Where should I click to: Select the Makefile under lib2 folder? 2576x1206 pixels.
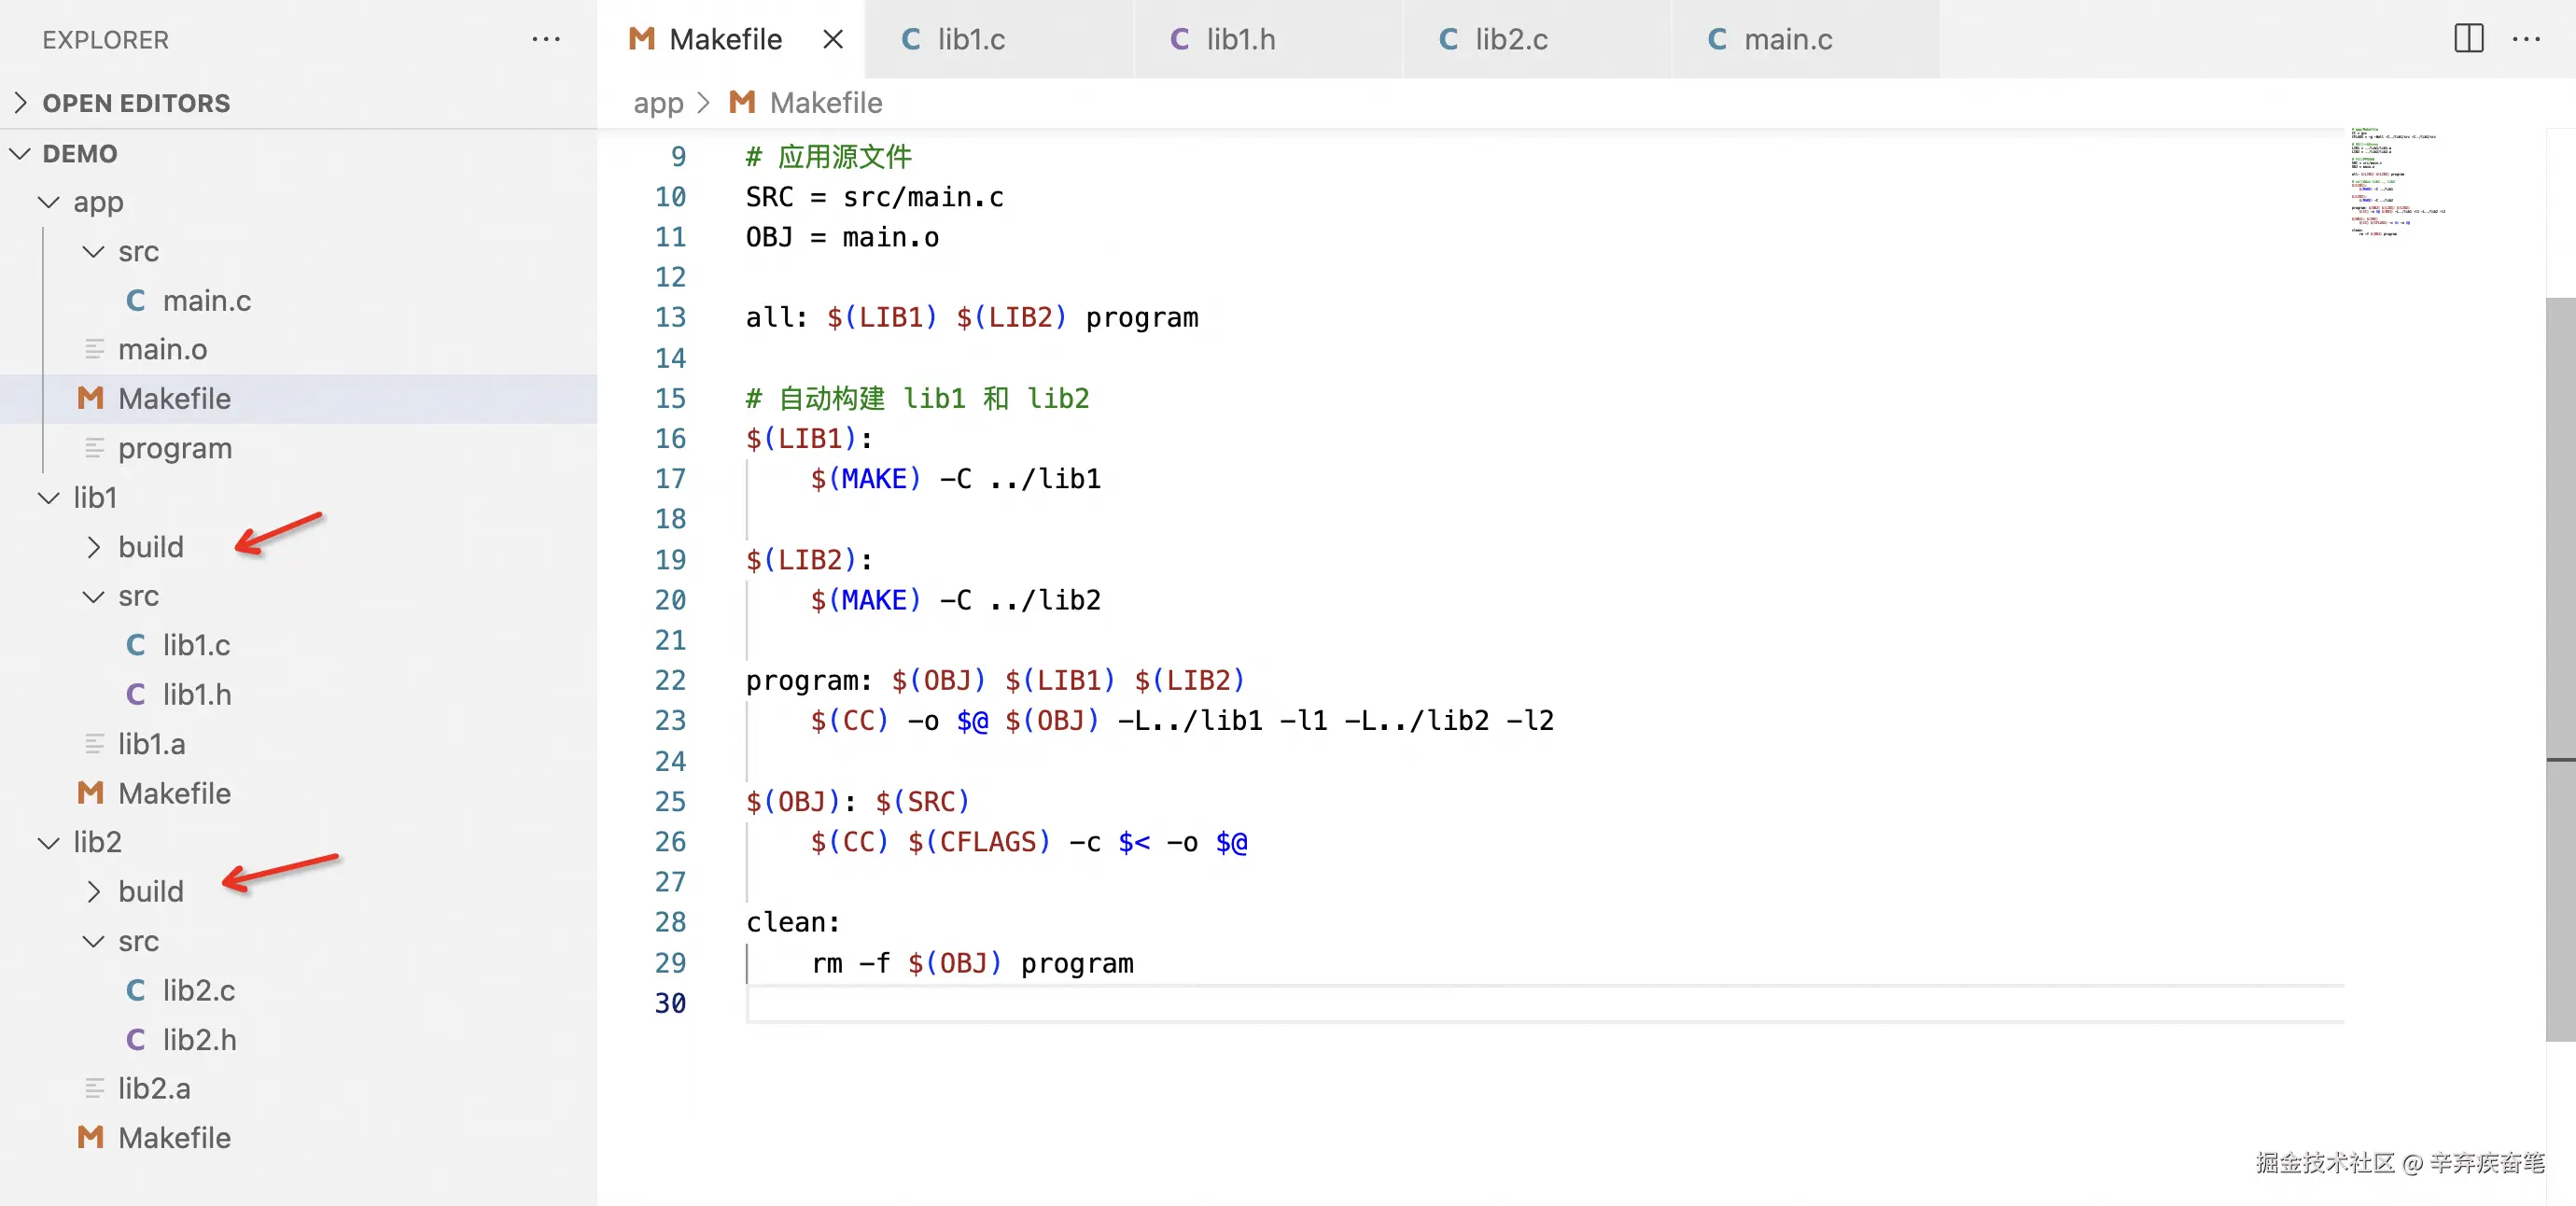click(174, 1137)
